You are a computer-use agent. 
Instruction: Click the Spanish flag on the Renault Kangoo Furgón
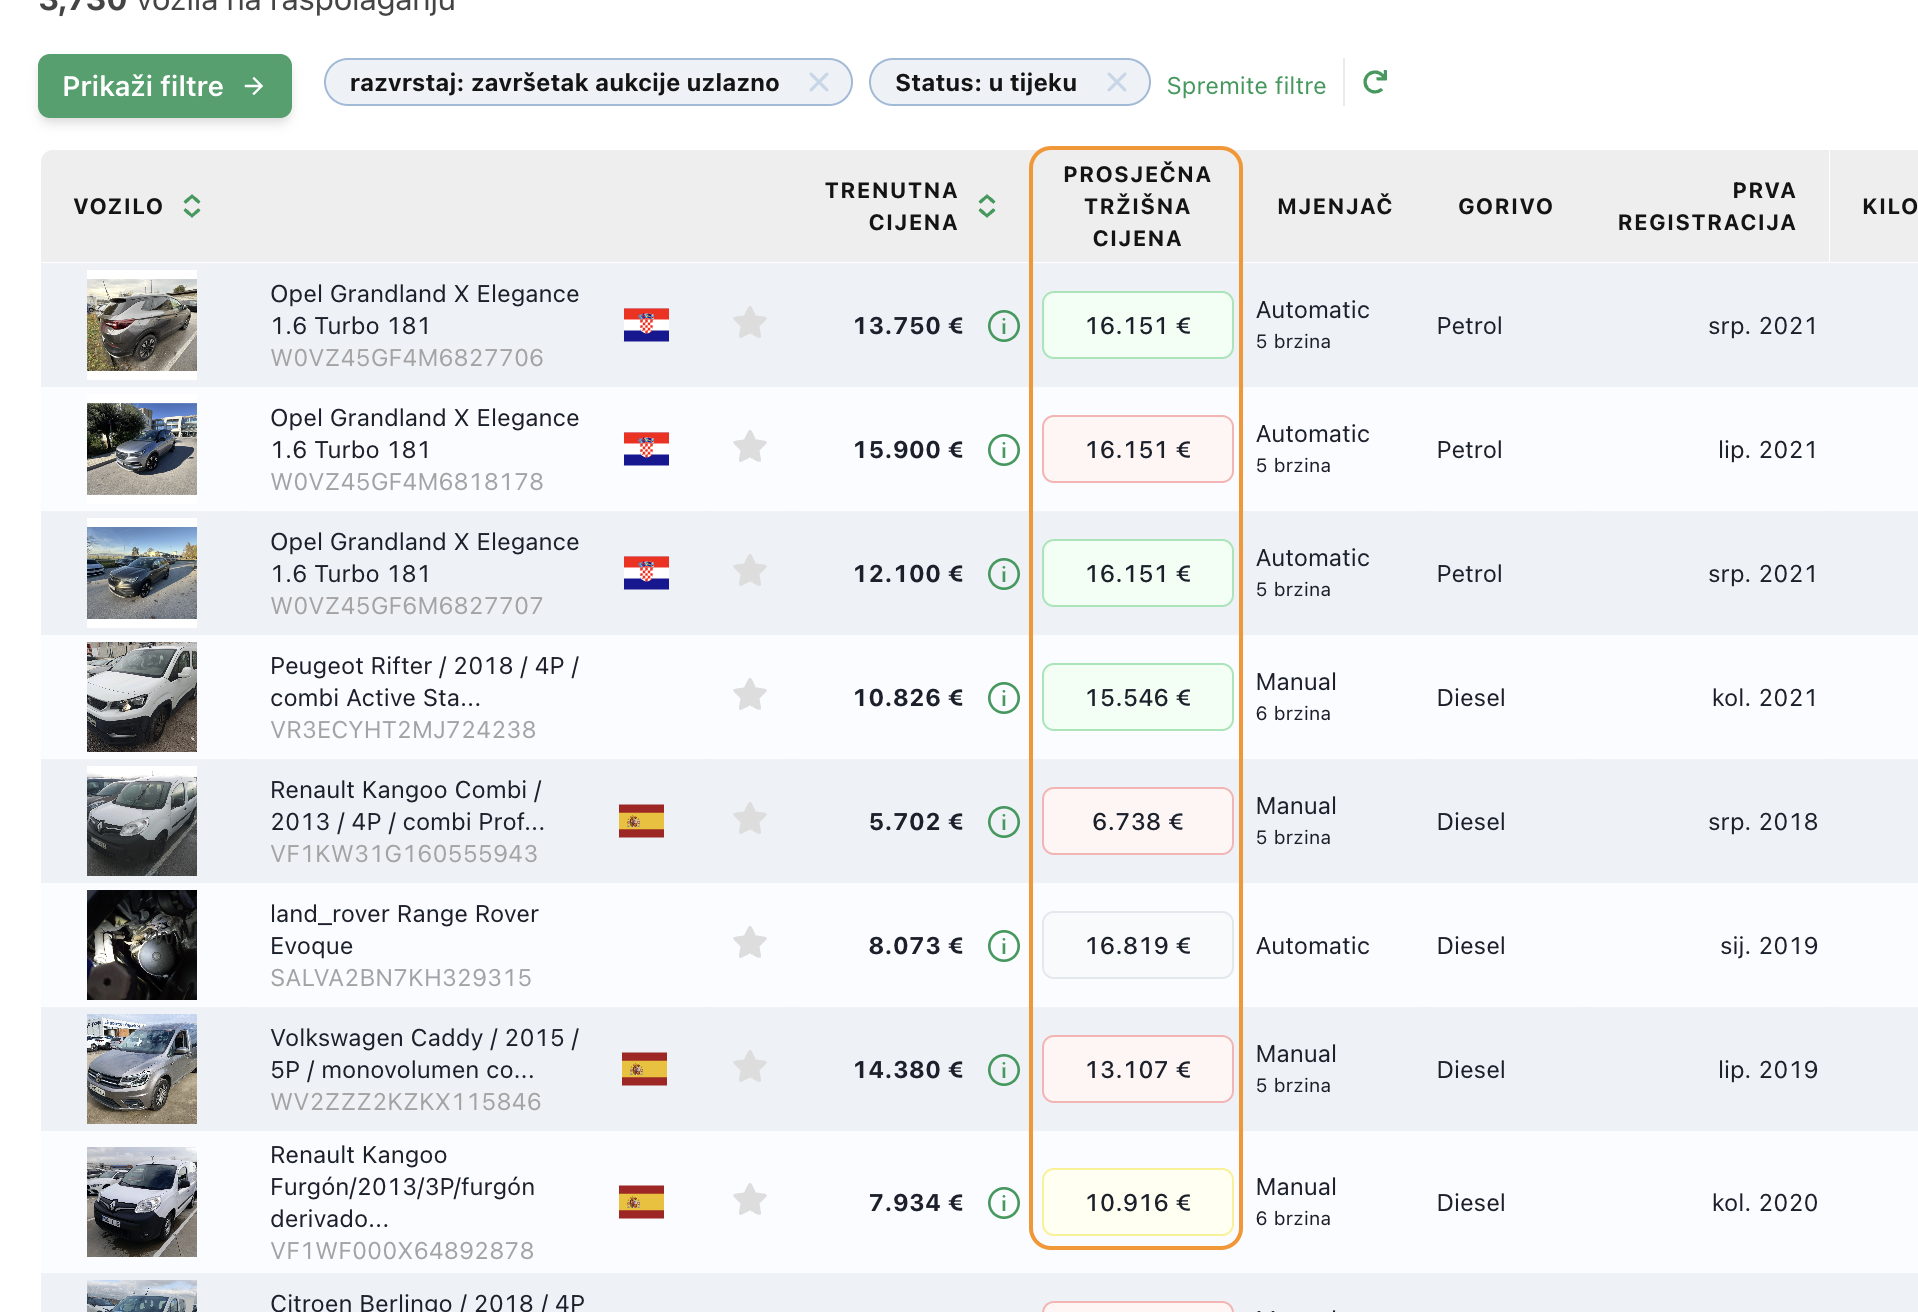(x=641, y=1202)
